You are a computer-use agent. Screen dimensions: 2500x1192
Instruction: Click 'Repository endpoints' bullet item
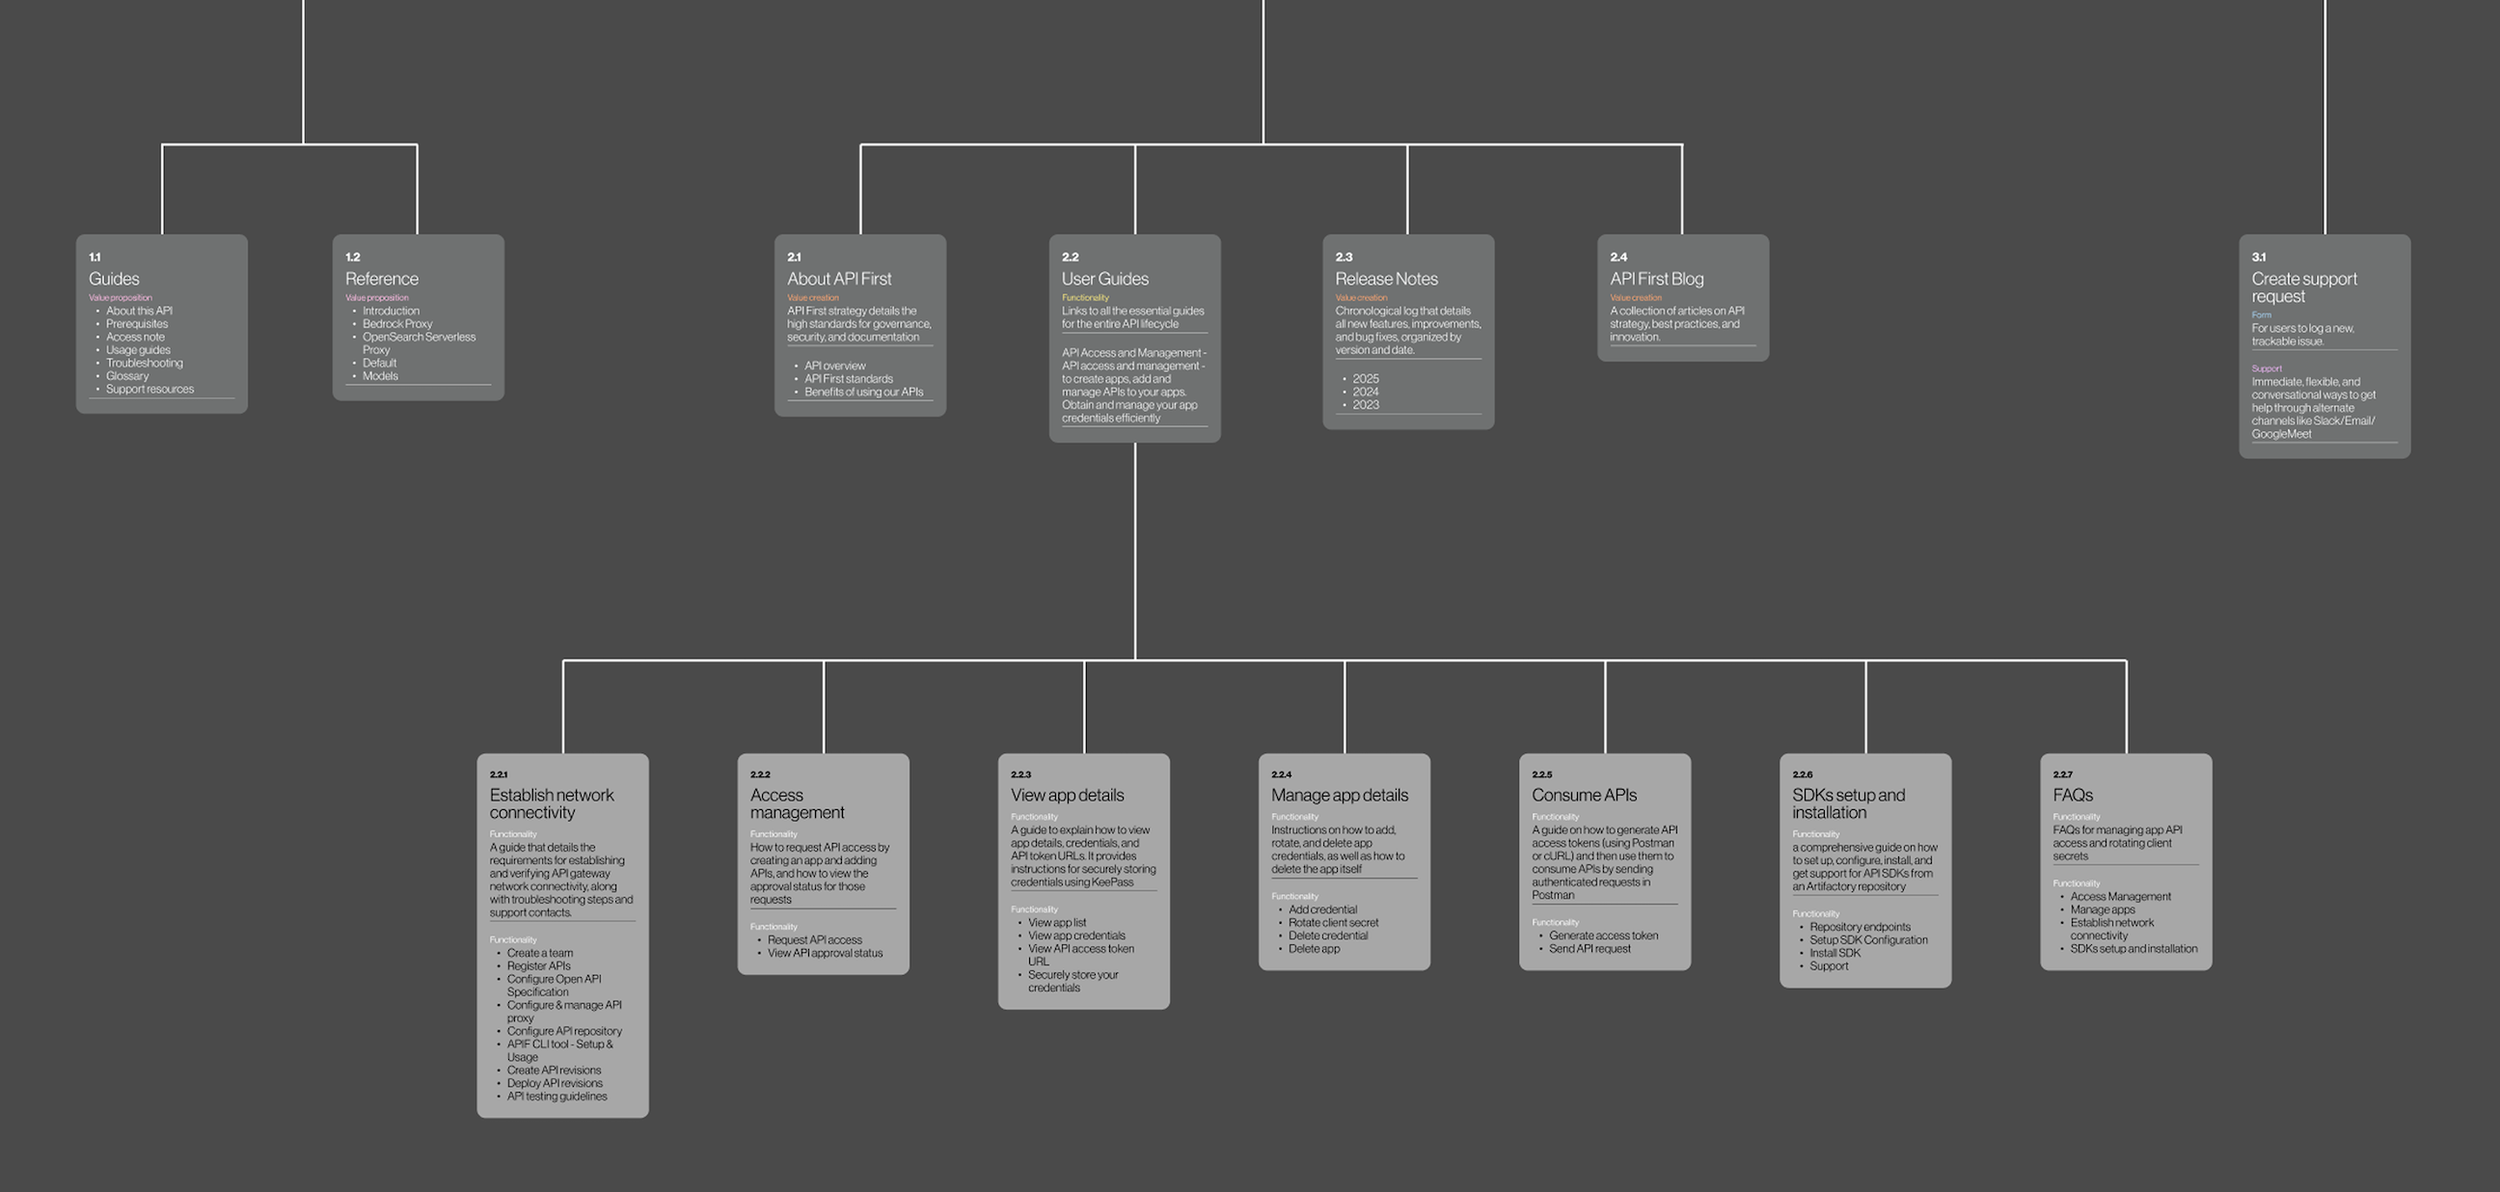(1860, 927)
